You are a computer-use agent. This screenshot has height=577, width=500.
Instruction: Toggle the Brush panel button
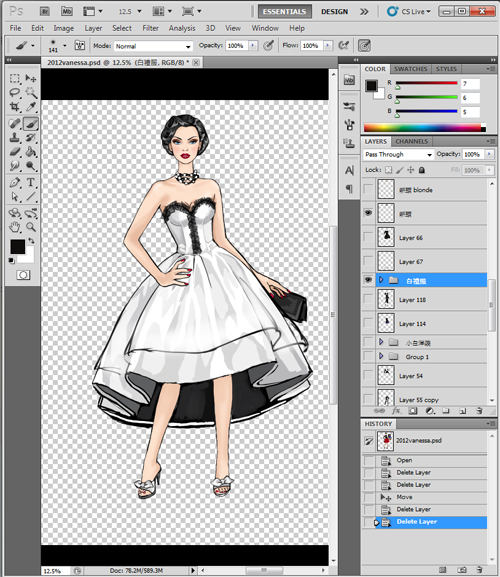pos(79,46)
